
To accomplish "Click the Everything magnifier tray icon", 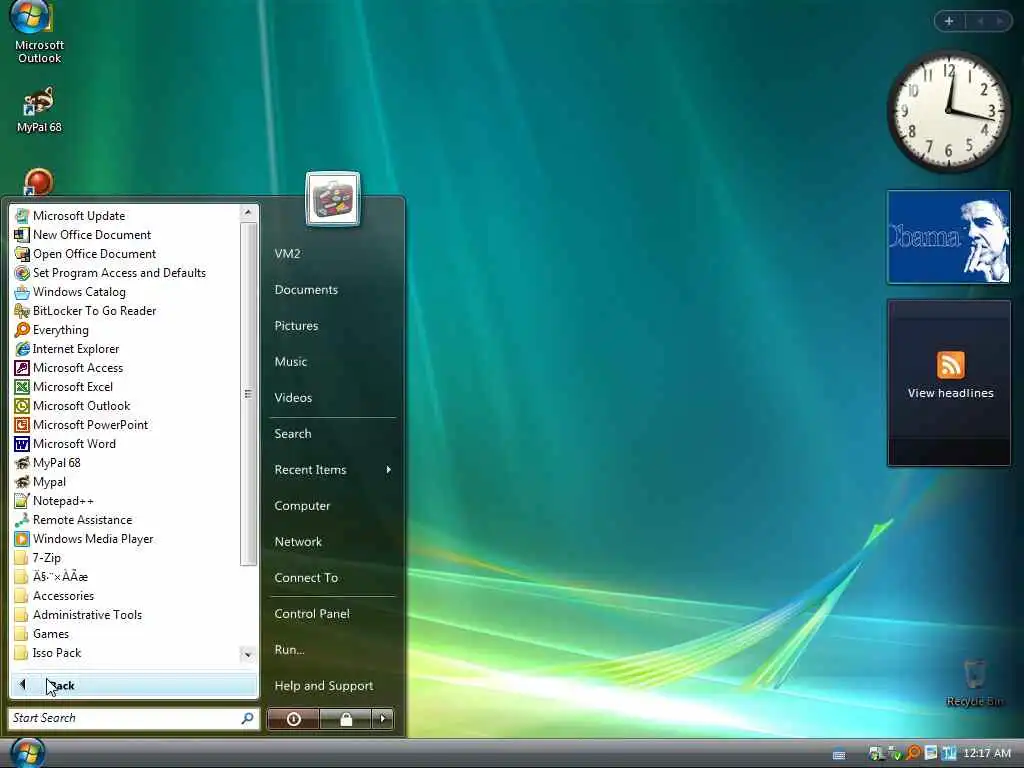I will 913,753.
